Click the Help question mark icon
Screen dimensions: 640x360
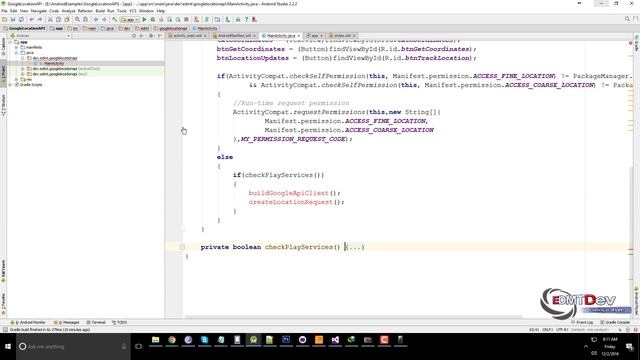[246, 19]
